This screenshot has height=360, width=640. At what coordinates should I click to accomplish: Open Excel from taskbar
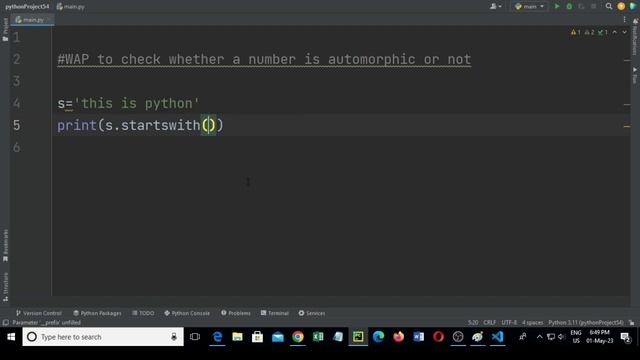pyautogui.click(x=318, y=337)
